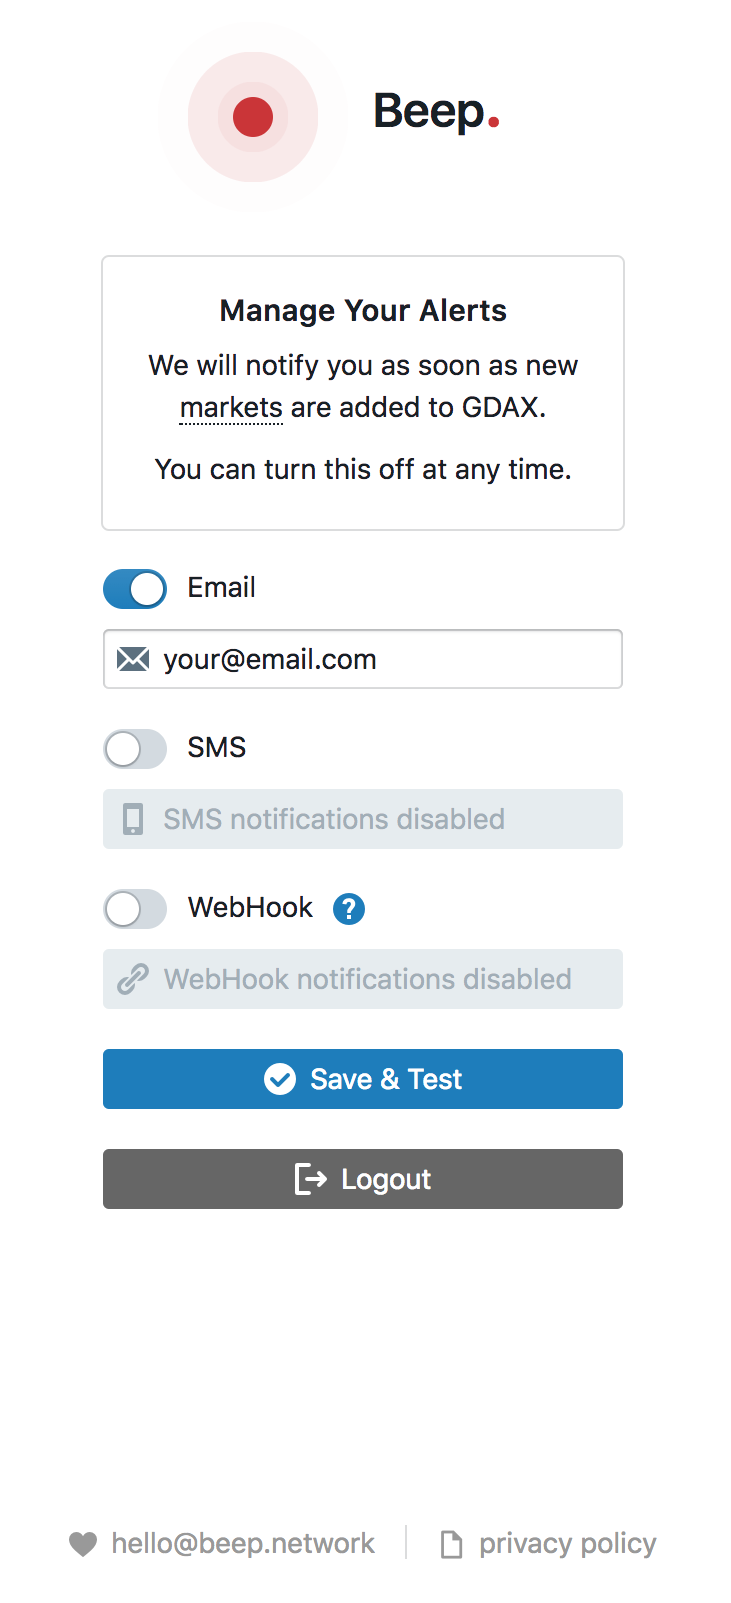Click the document icon beside privacy policy
Screen dimensions: 731x1603
pyautogui.click(x=452, y=1545)
